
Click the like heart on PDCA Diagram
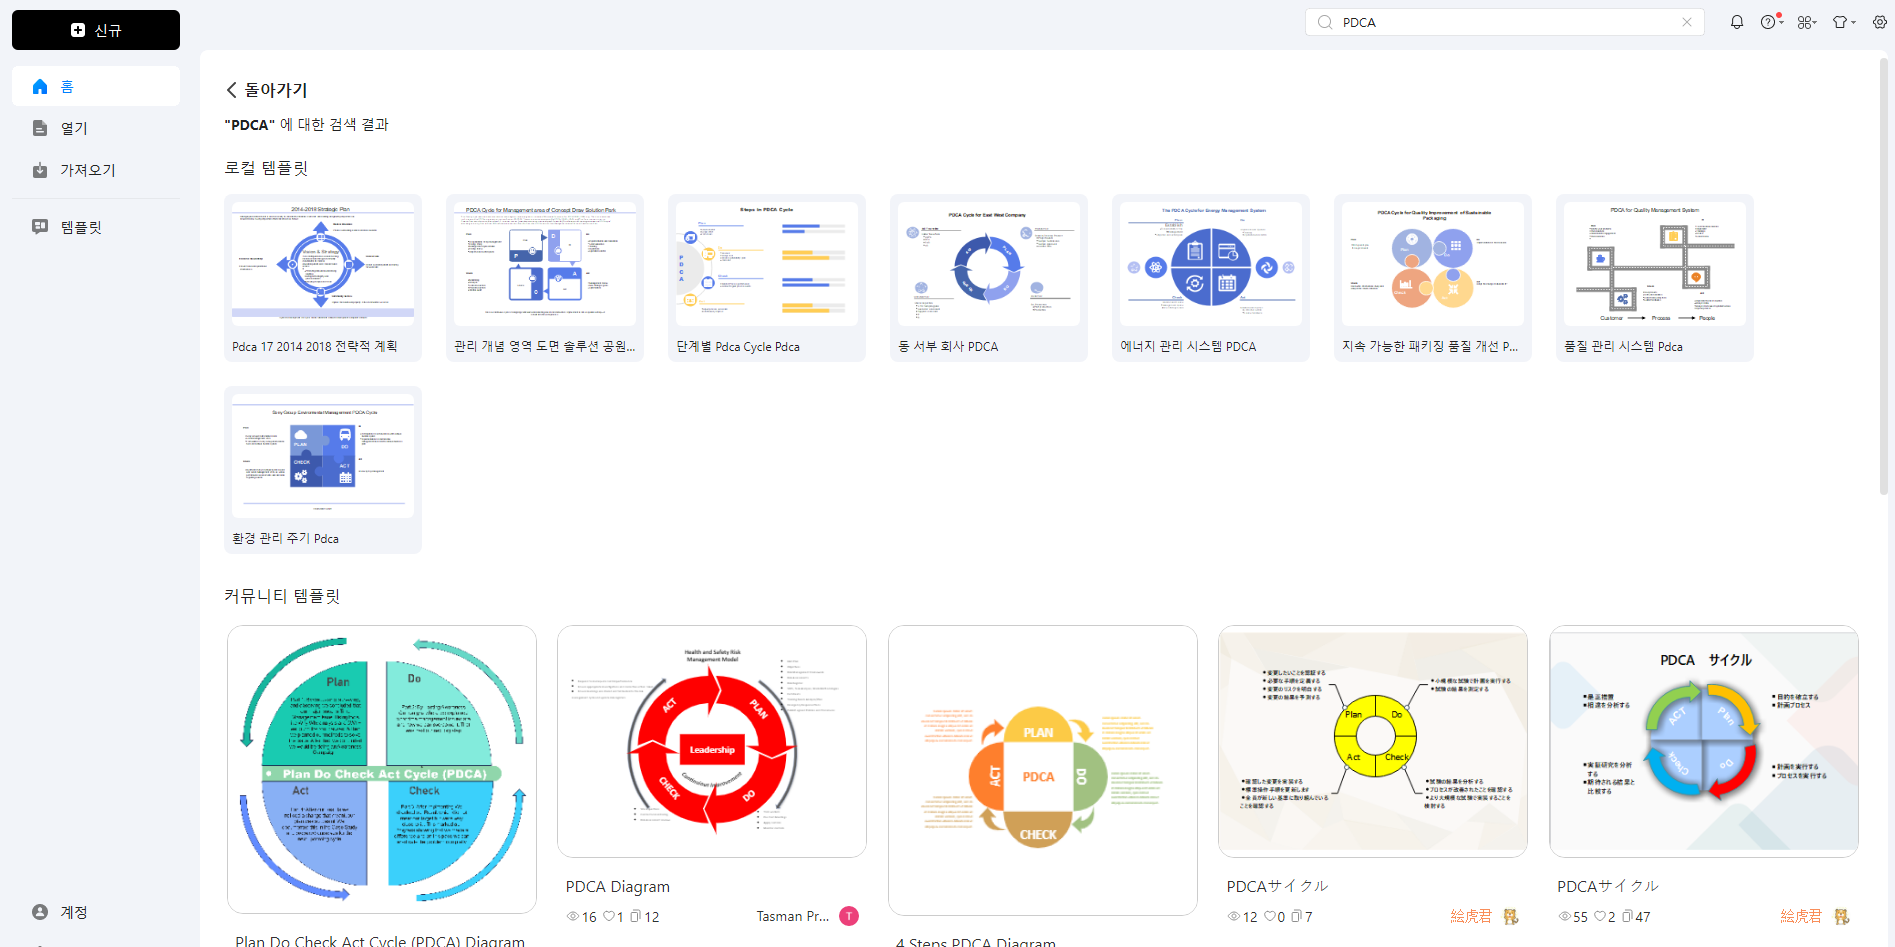point(608,916)
